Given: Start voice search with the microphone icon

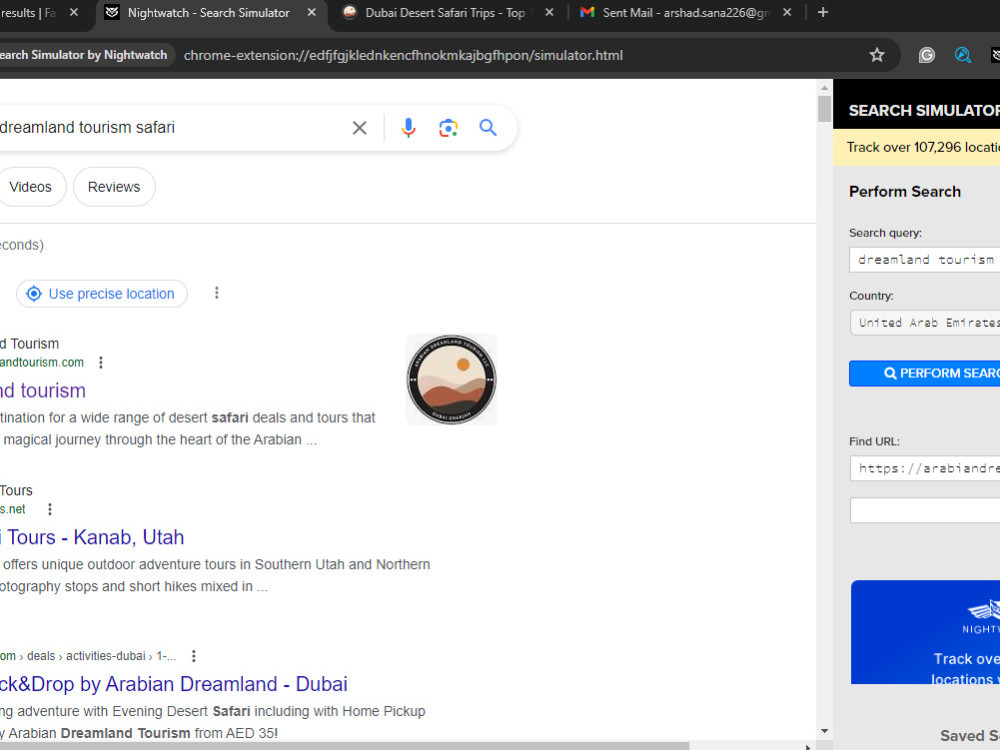Looking at the screenshot, I should (408, 128).
